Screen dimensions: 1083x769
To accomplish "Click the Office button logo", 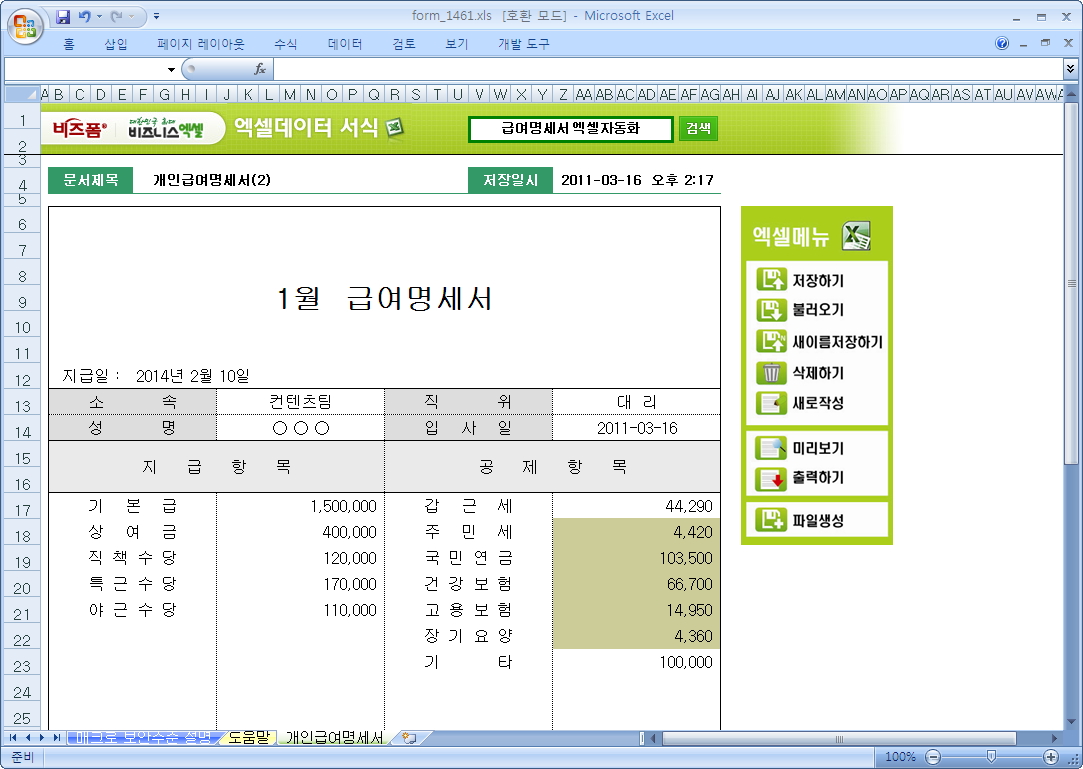I will tap(26, 28).
